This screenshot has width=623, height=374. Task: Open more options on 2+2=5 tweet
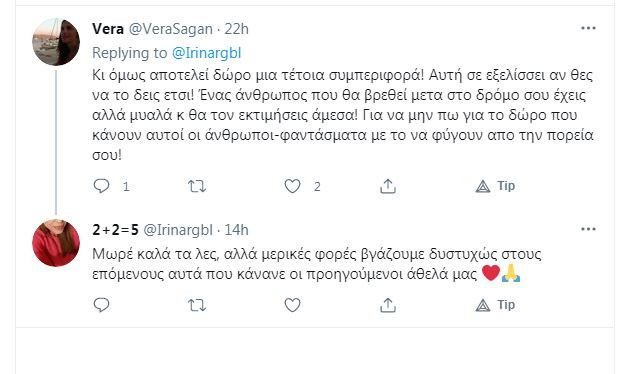click(x=588, y=229)
